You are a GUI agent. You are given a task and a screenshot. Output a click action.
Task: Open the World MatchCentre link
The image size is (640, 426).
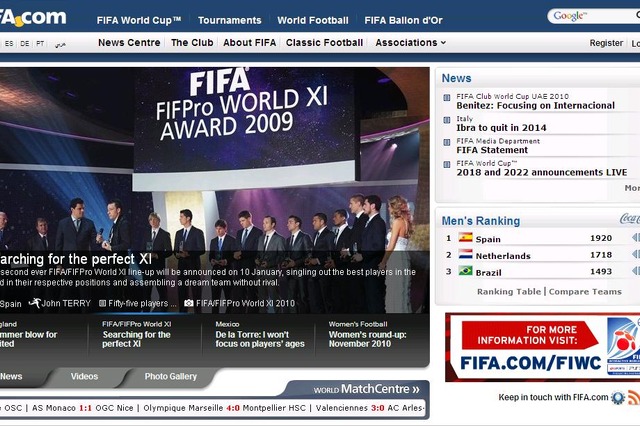tap(366, 389)
